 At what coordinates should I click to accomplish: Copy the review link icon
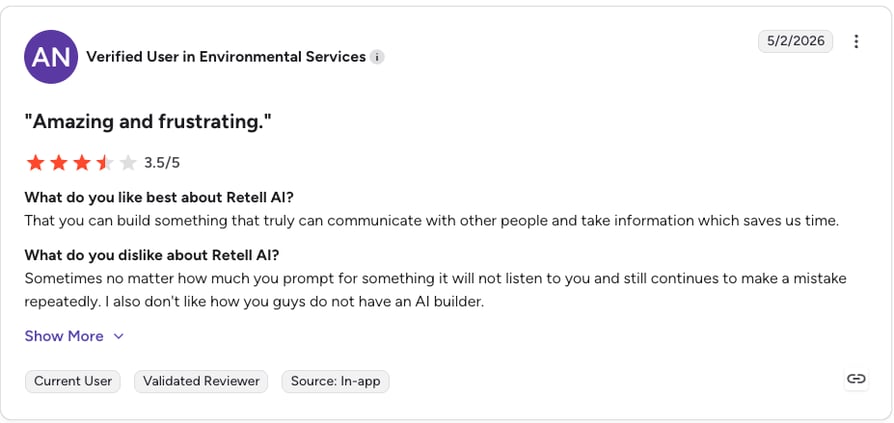[856, 379]
